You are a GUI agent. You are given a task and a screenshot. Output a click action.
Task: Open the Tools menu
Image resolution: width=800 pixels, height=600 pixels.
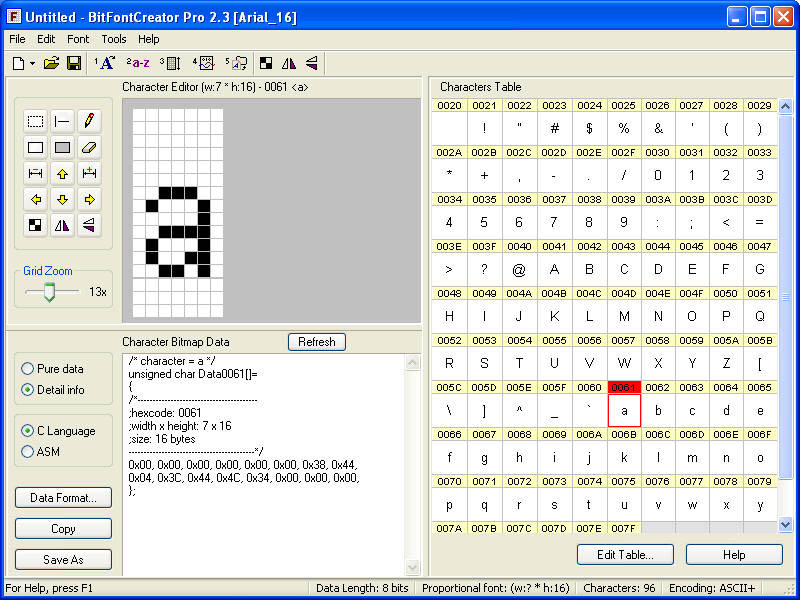(x=113, y=39)
